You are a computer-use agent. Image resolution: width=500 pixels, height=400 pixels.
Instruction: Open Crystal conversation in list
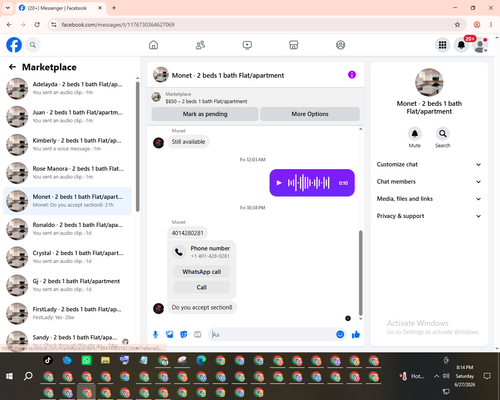[68, 257]
